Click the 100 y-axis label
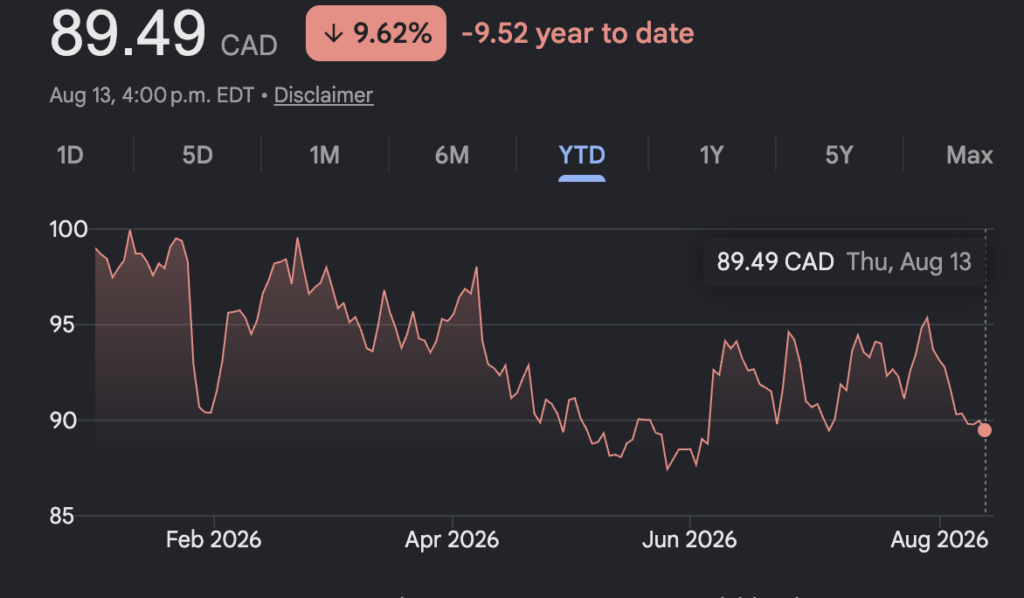Viewport: 1024px width, 598px height. click(69, 229)
